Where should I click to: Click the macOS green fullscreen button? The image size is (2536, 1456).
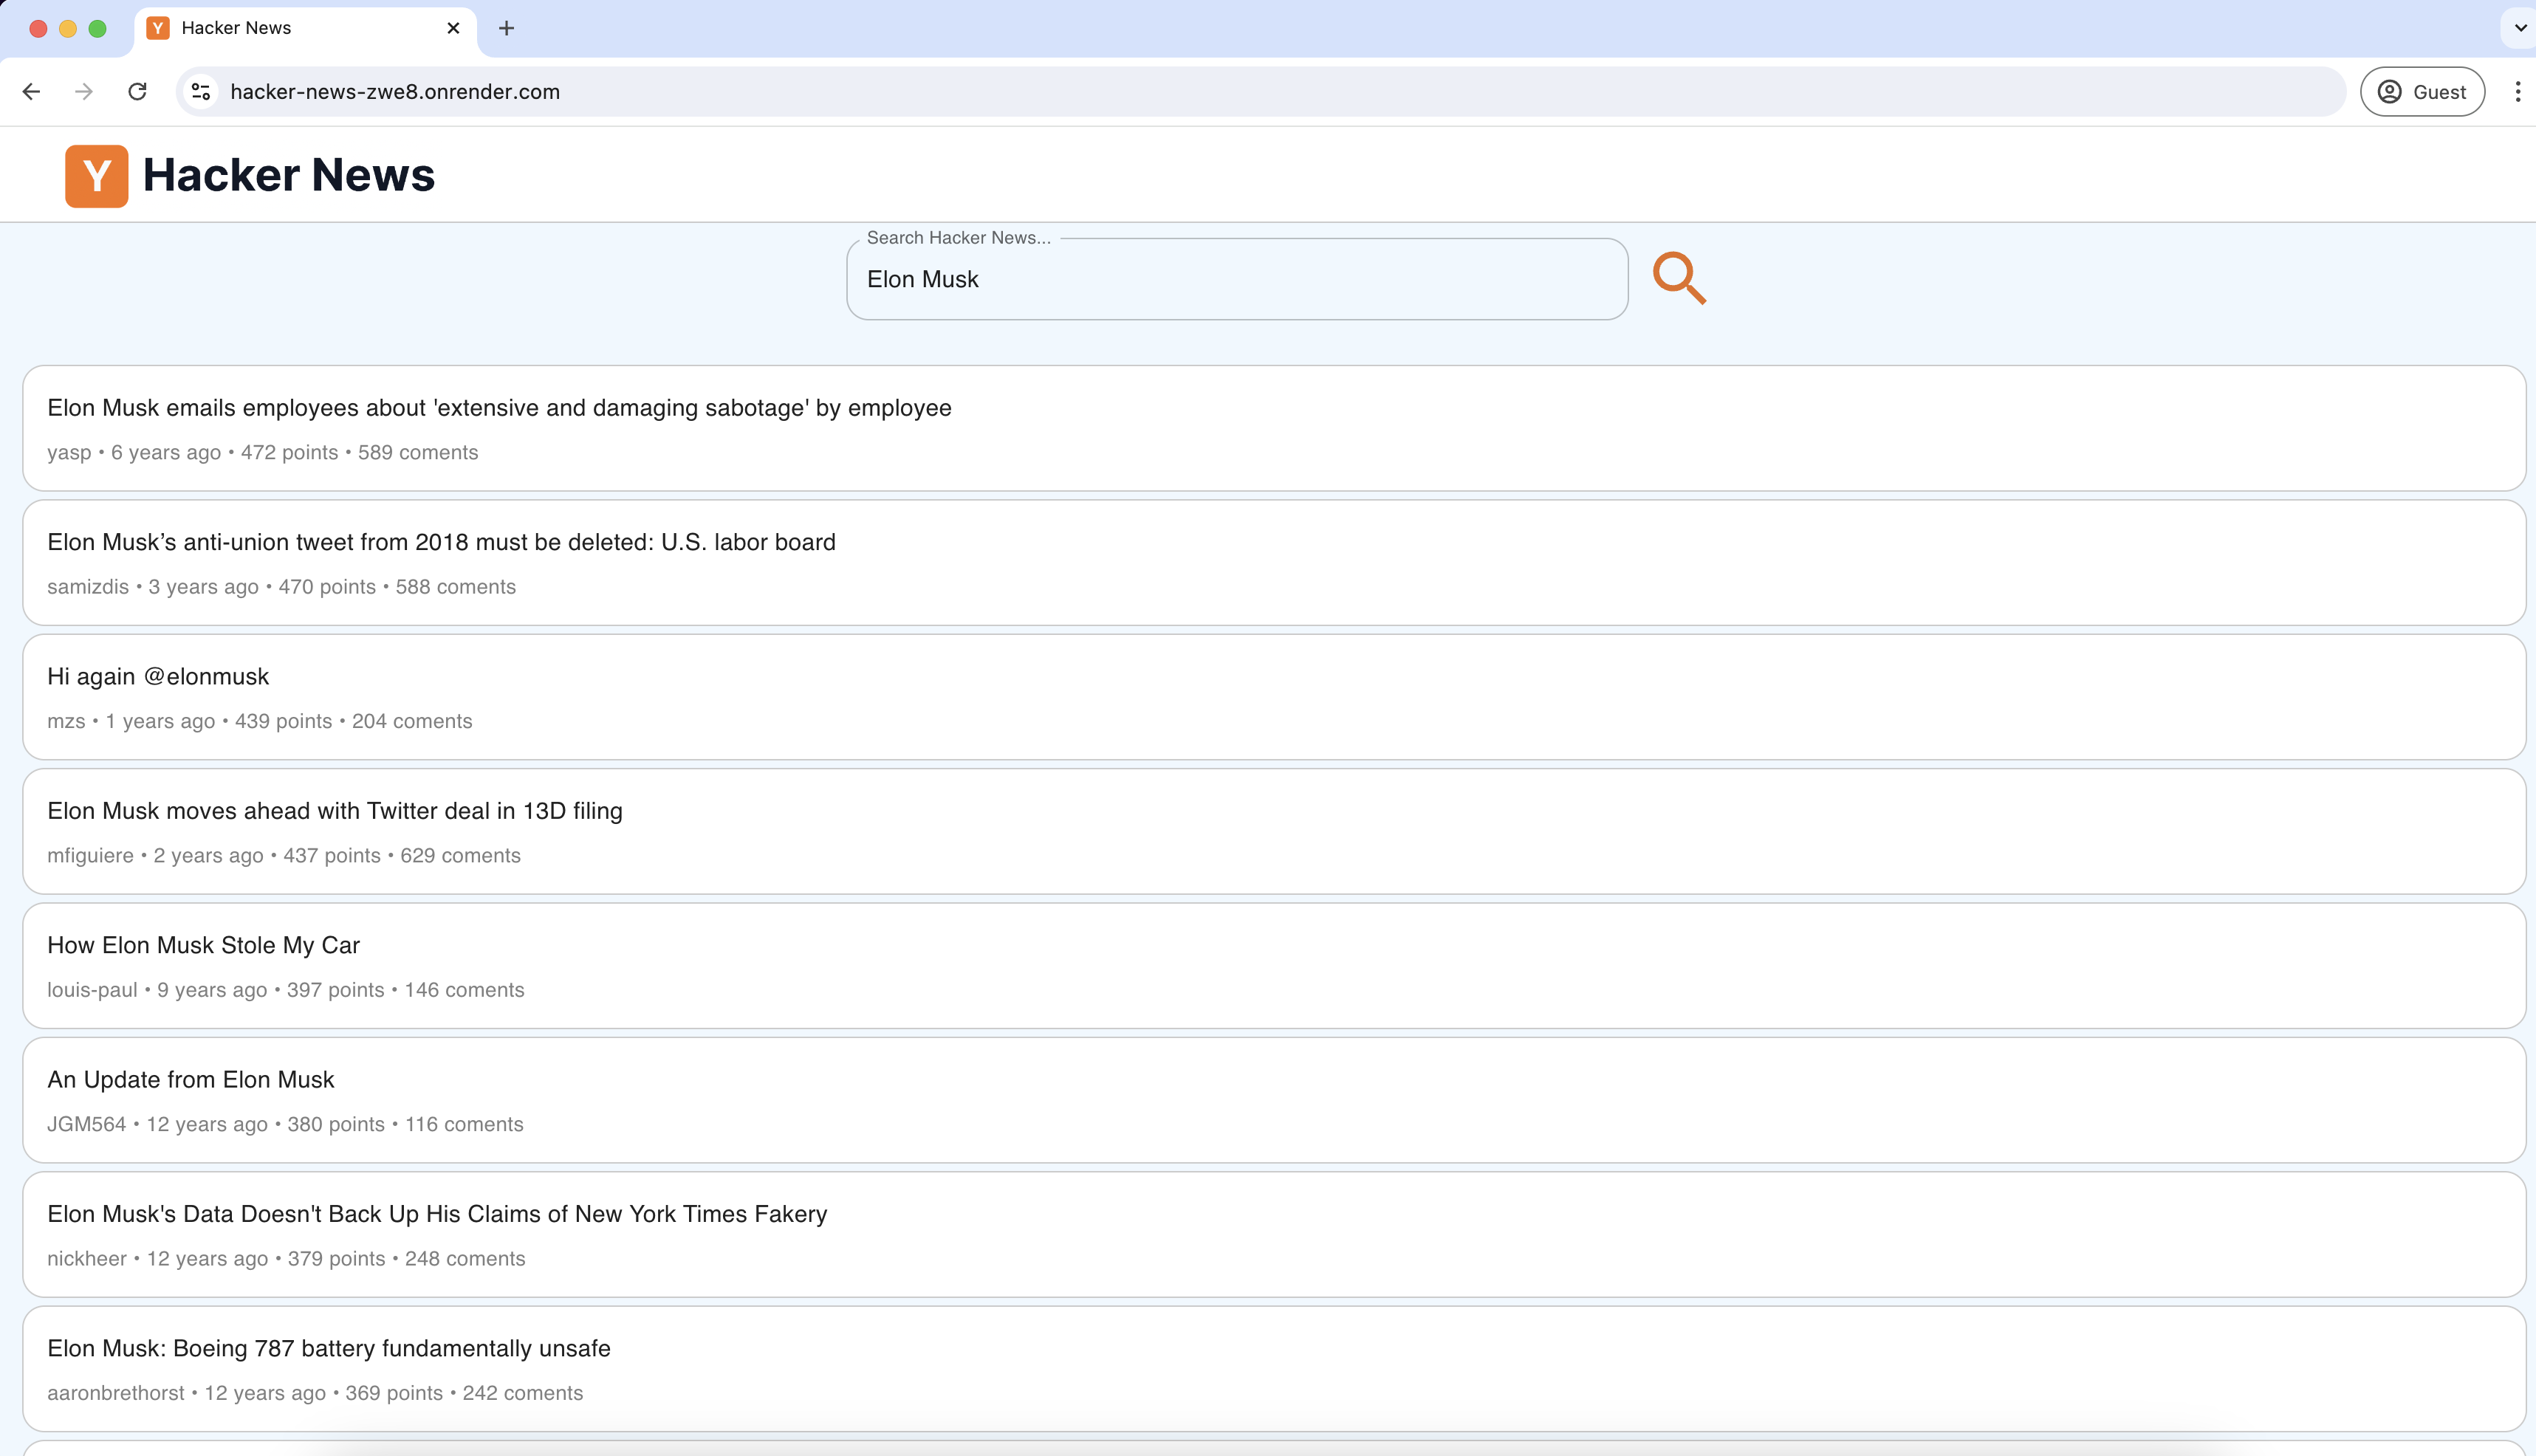tap(97, 29)
